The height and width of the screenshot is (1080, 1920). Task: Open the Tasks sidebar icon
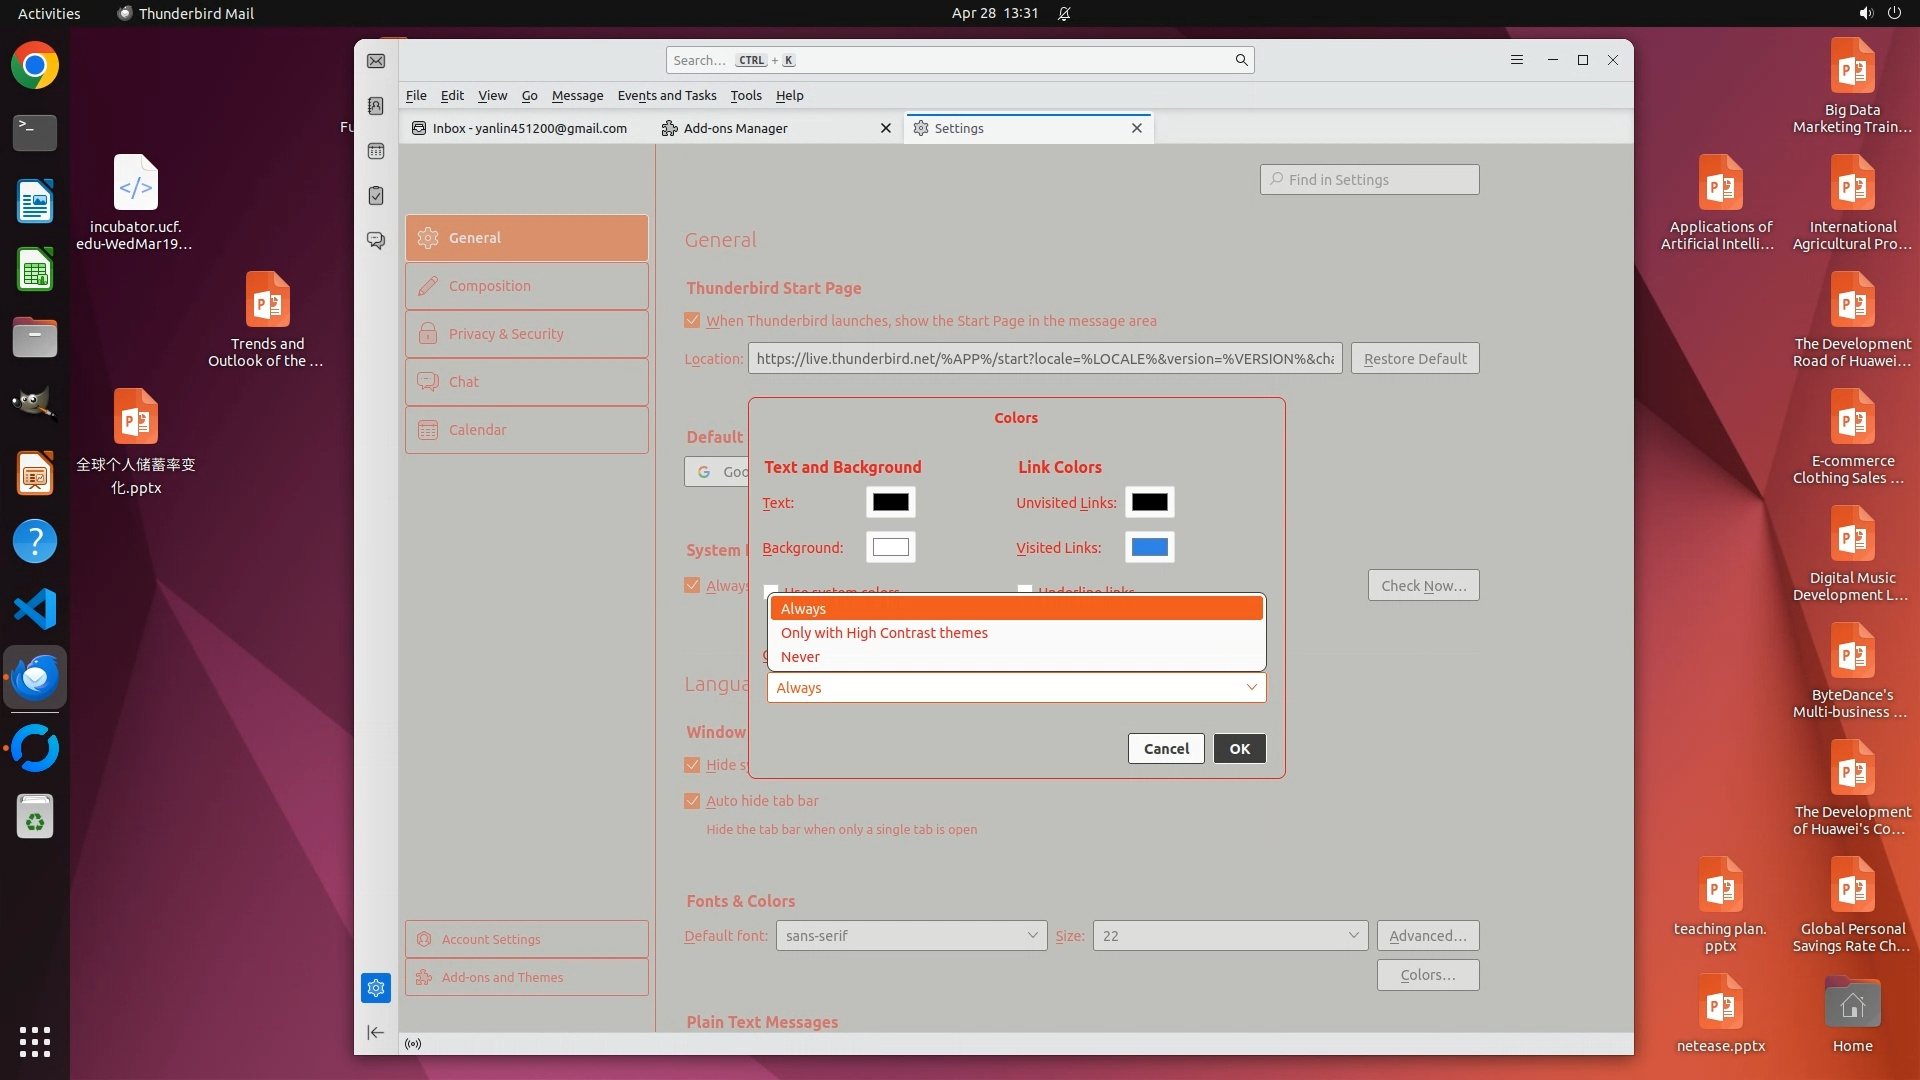[x=376, y=196]
